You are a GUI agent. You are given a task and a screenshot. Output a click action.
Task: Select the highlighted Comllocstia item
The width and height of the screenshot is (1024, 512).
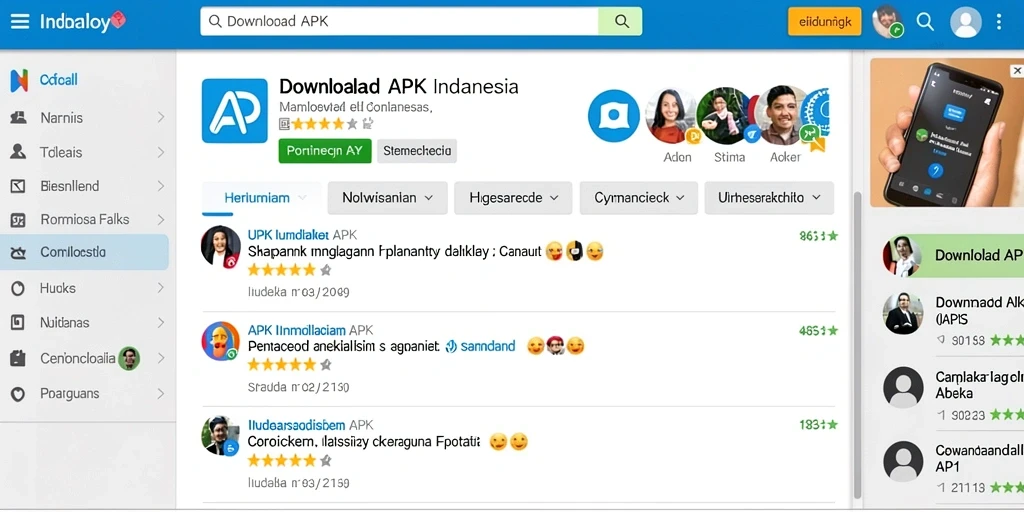click(84, 252)
